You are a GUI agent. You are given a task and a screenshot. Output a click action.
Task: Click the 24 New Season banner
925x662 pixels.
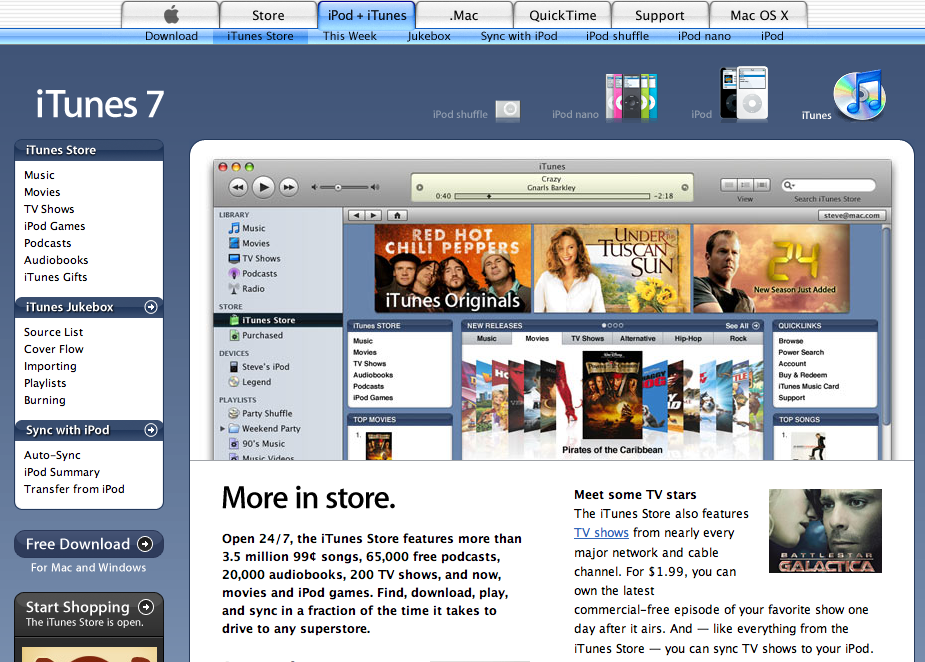tap(772, 268)
